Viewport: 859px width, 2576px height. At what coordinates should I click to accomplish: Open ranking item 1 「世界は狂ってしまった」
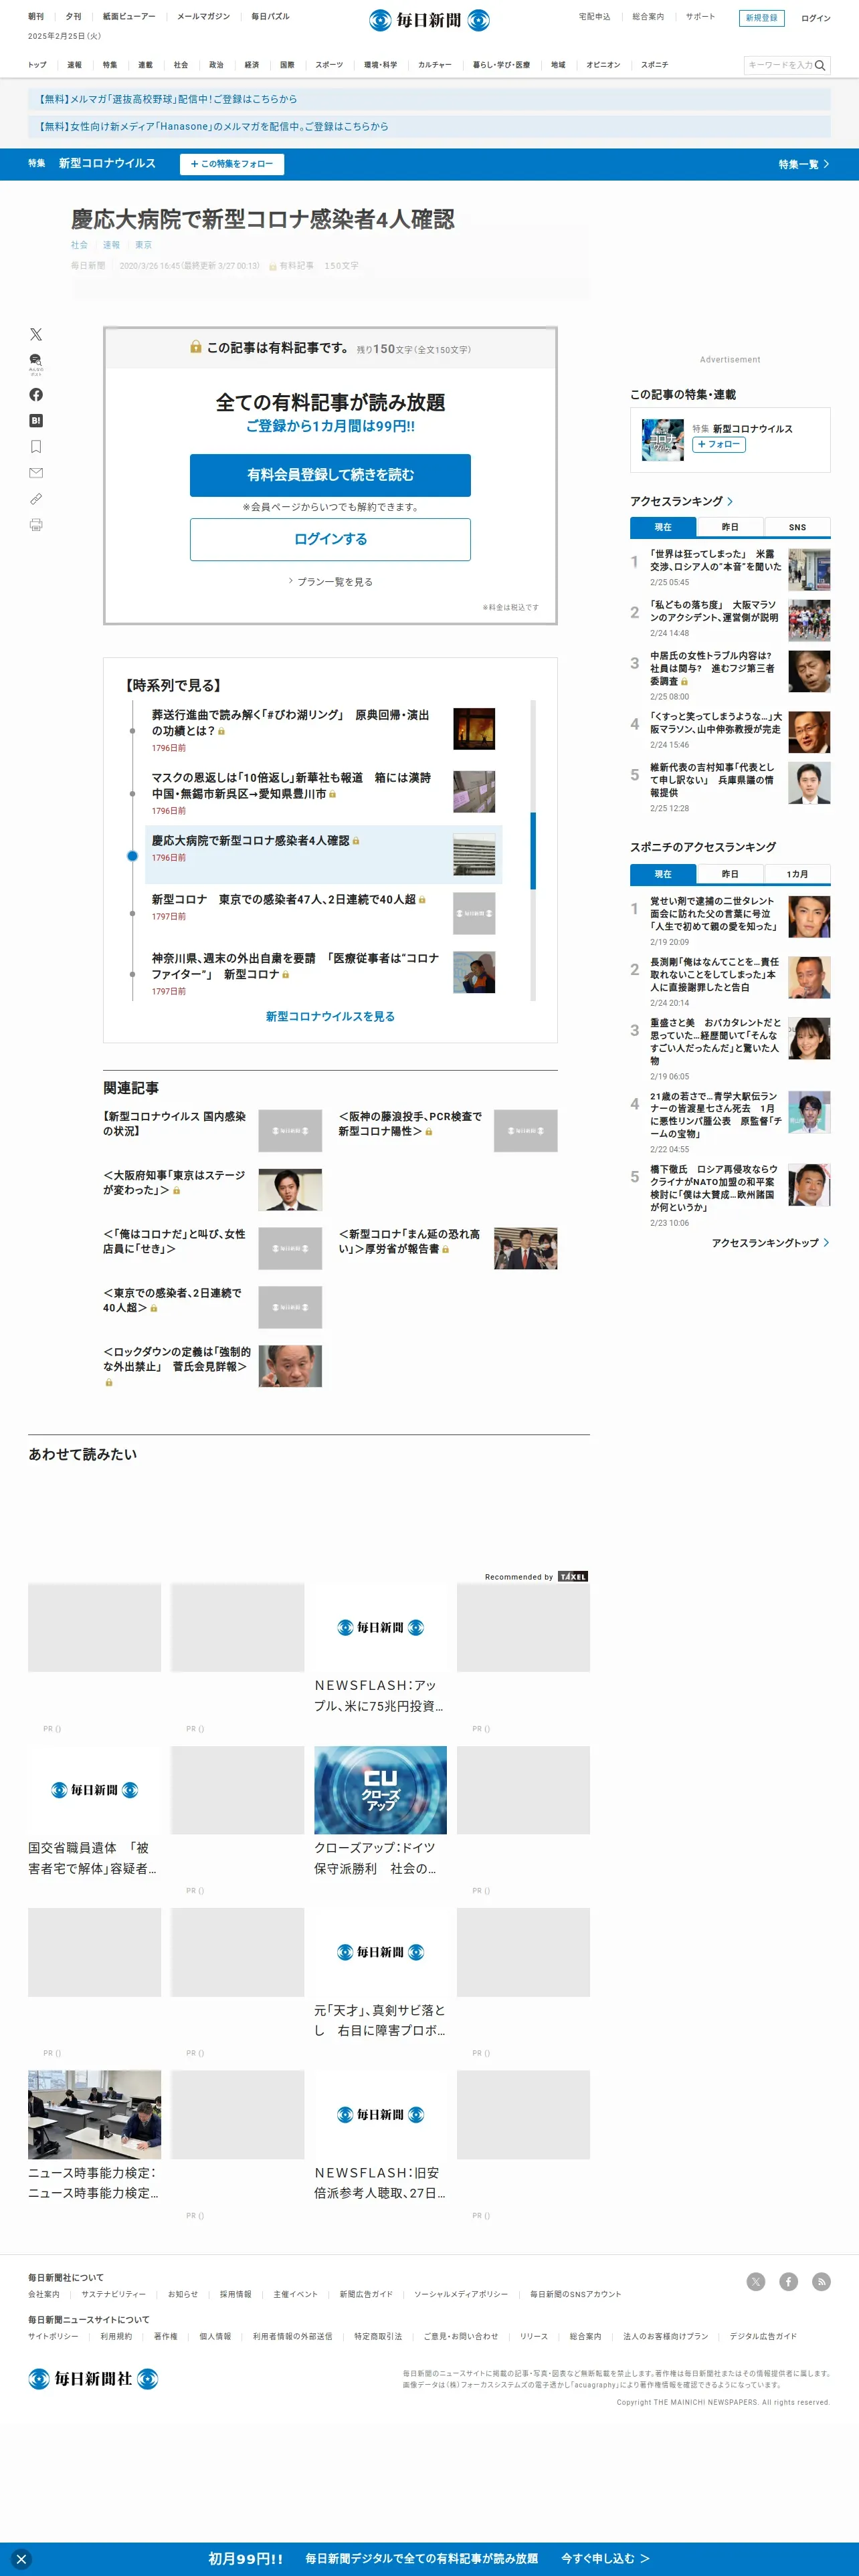pyautogui.click(x=716, y=560)
